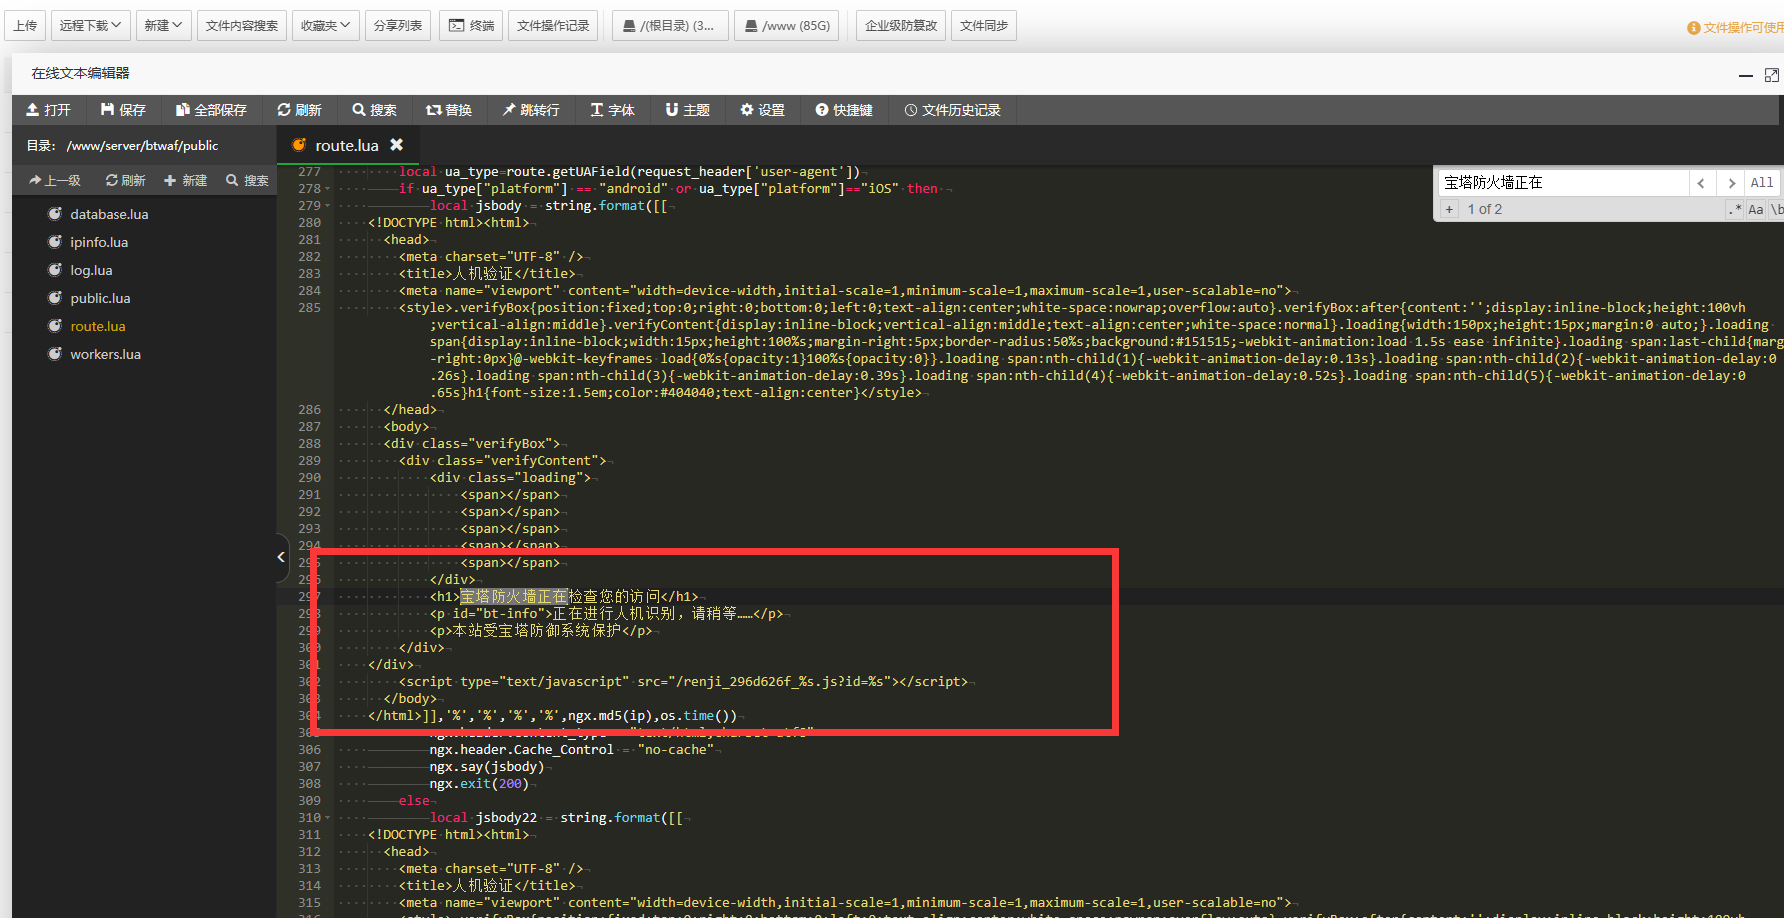Viewport: 1784px width, 918px height.
Task: Click the directory path /www/server/btwaf/public
Action: (142, 146)
